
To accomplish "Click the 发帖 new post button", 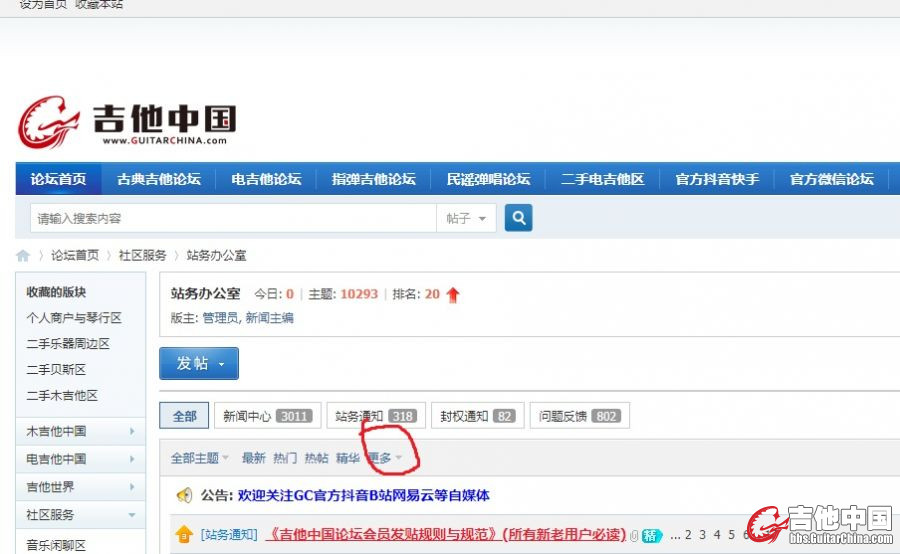I will tap(199, 364).
